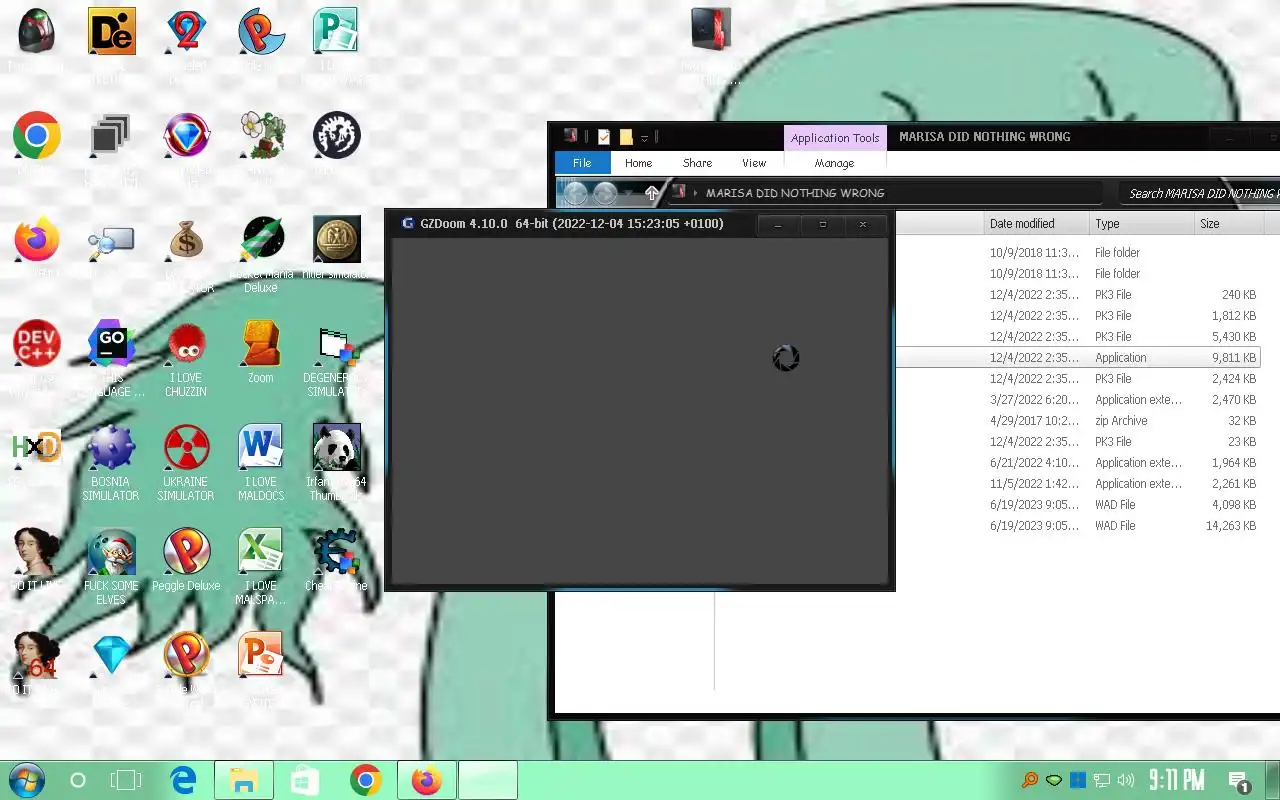Image resolution: width=1280 pixels, height=800 pixels.
Task: Open the Manage ribbon tab
Action: point(834,163)
